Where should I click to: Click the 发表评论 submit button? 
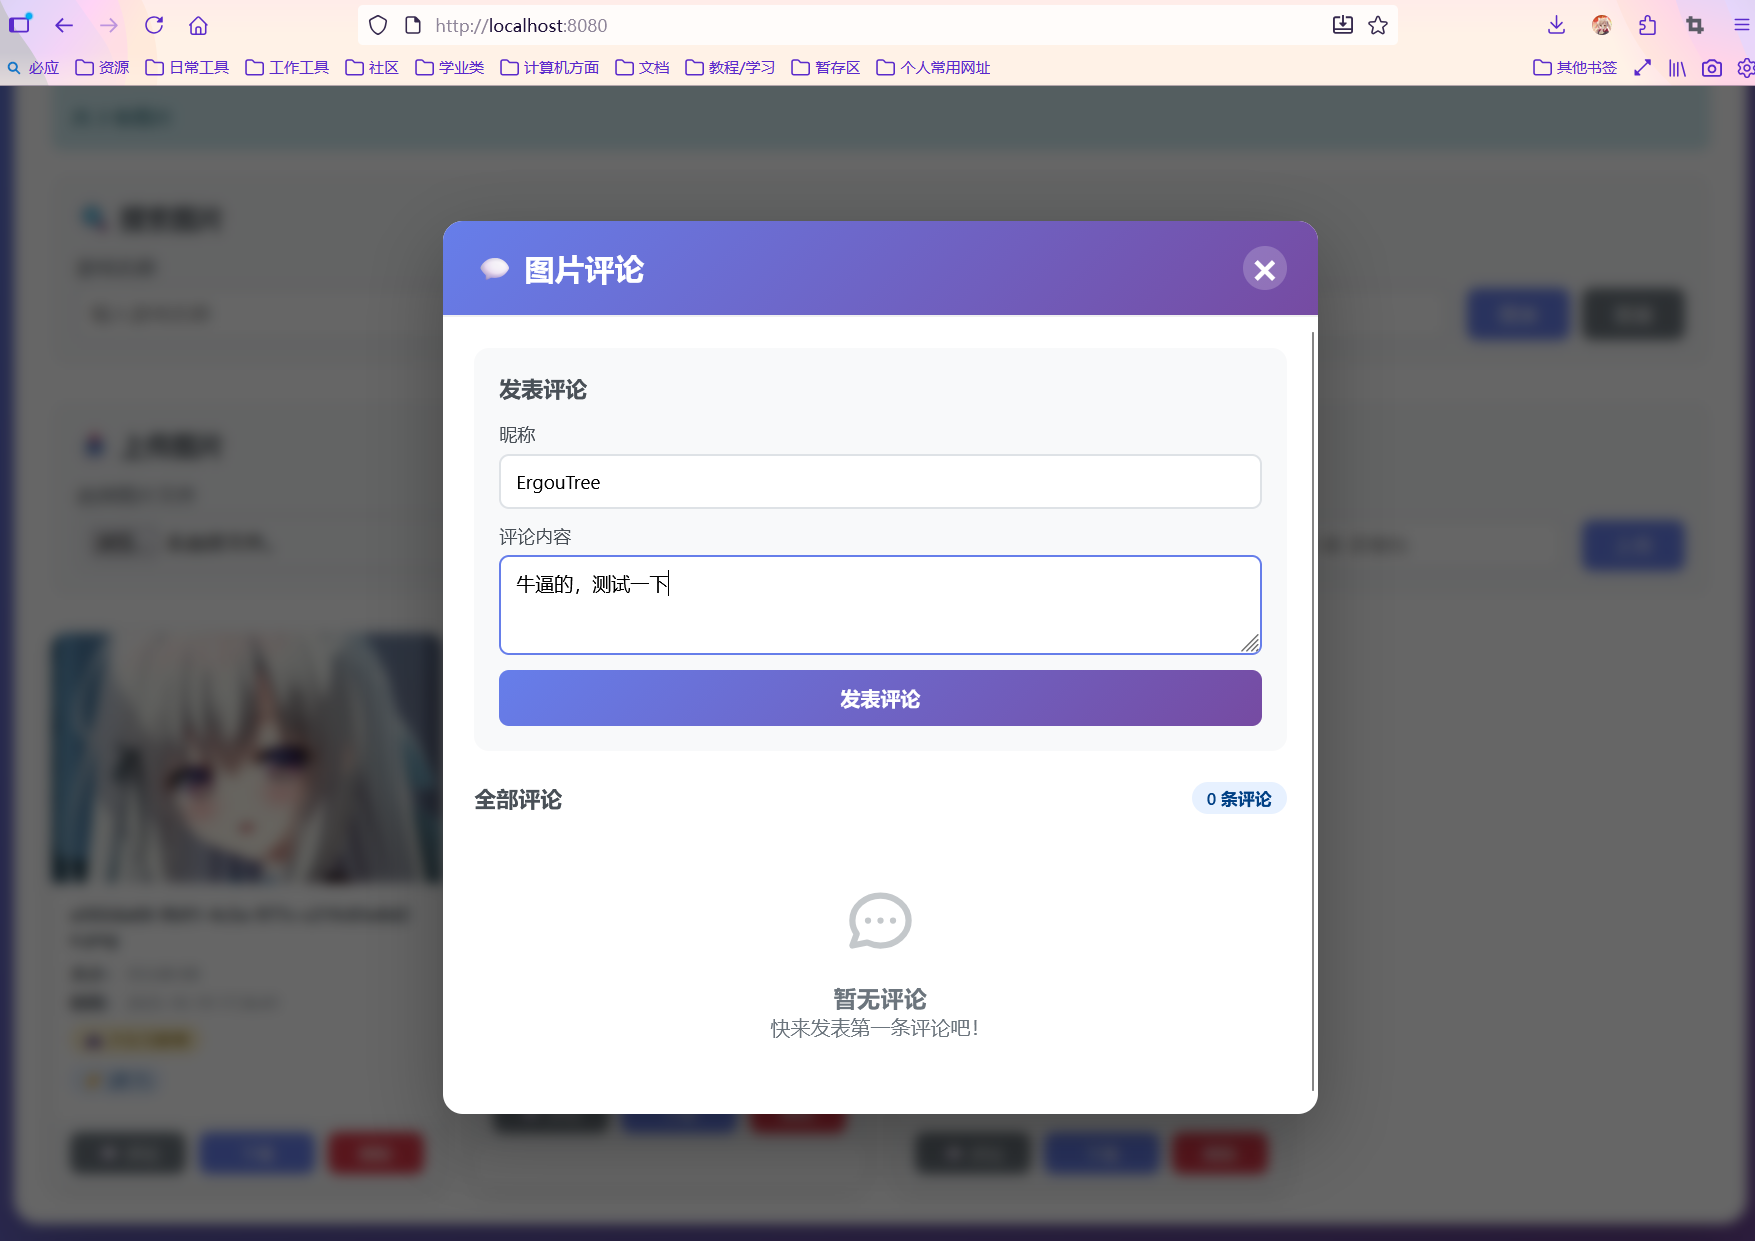click(879, 698)
